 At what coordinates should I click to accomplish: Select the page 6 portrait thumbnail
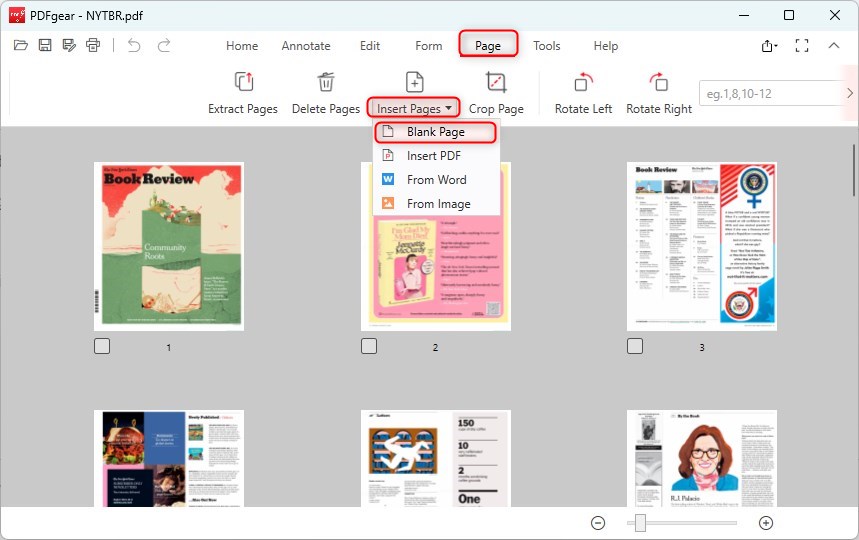[702, 458]
